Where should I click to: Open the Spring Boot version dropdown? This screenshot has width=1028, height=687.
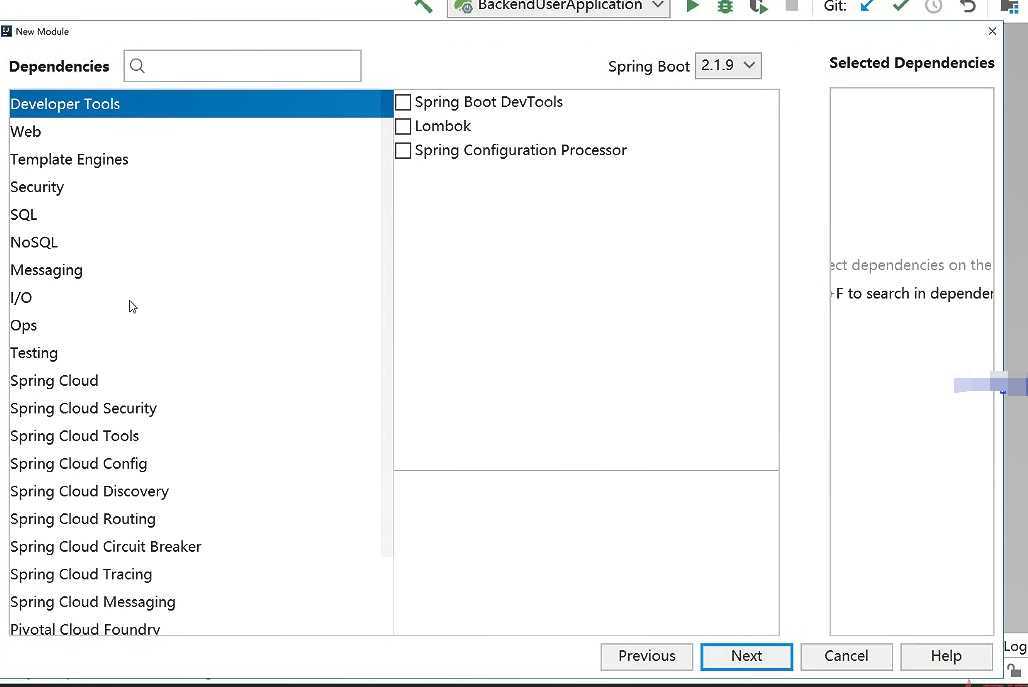click(x=728, y=66)
